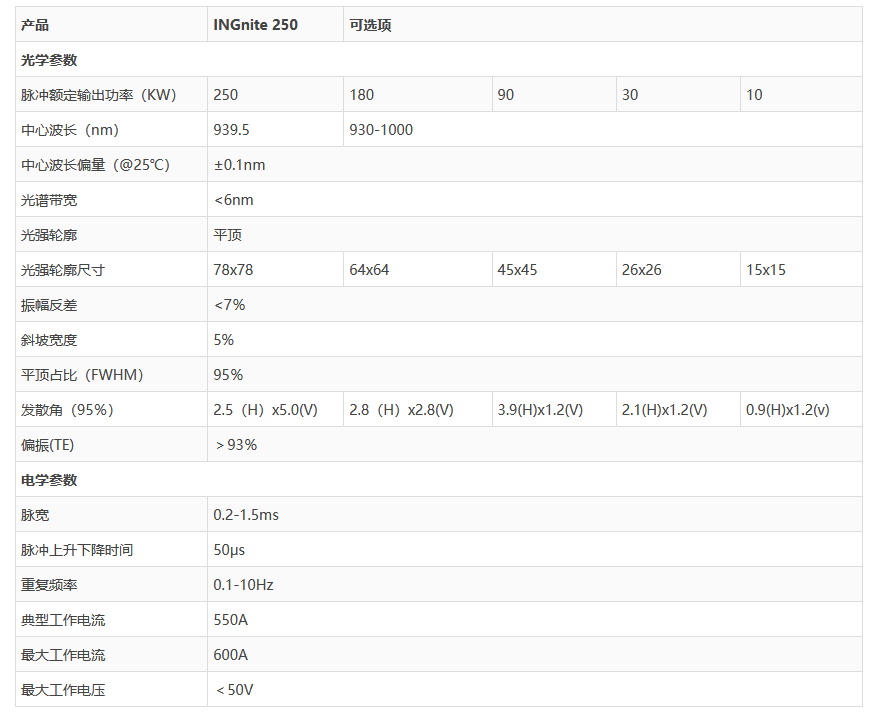The width and height of the screenshot is (879, 722).
Task: Select the 光学参数 section heading
Action: [x=49, y=60]
